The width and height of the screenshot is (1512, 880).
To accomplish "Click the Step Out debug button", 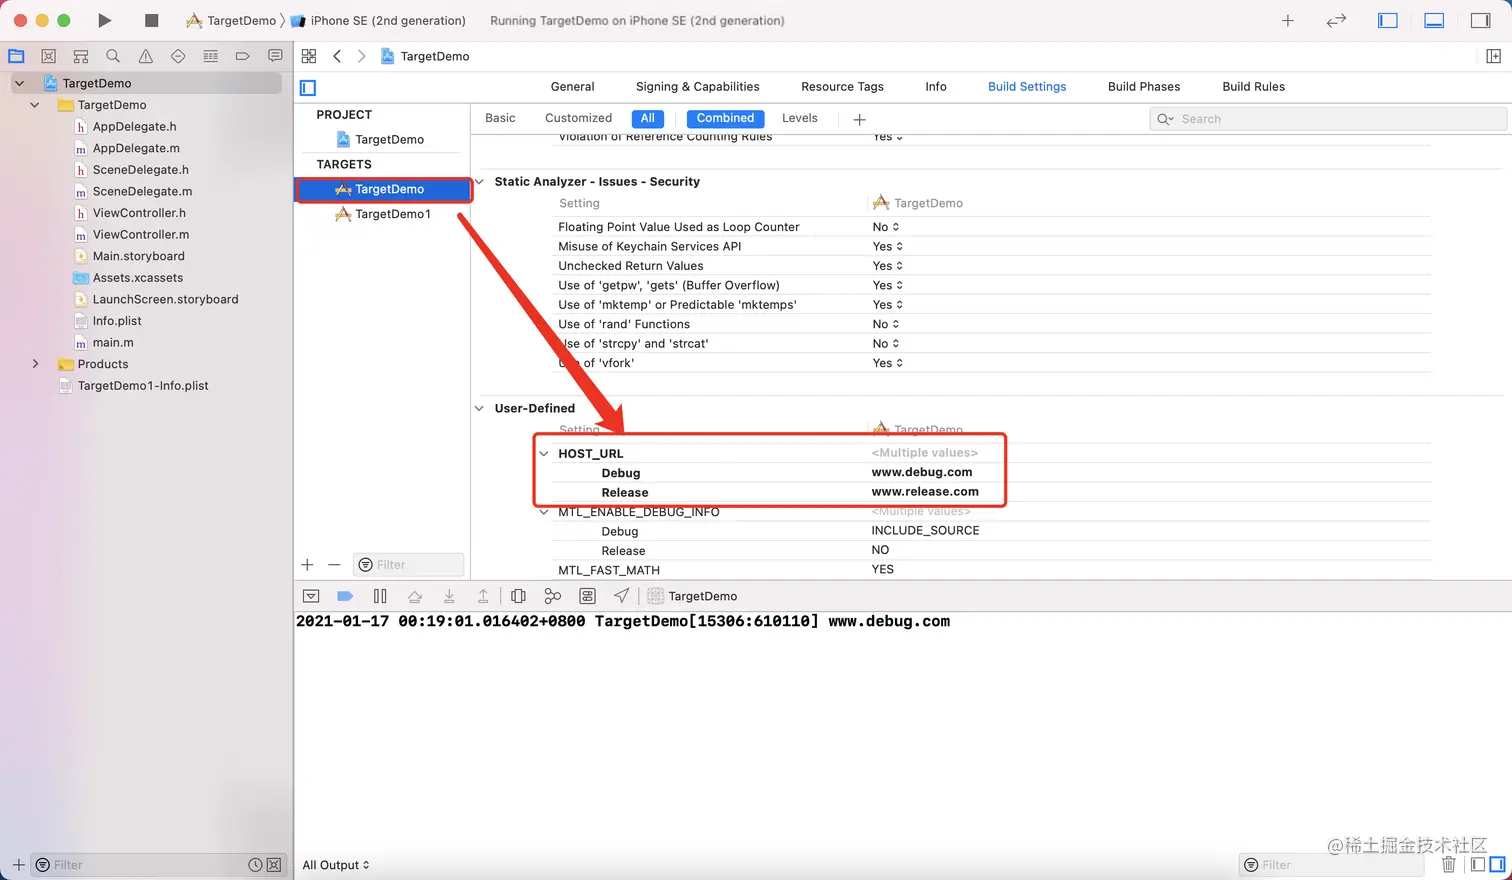I will (483, 596).
